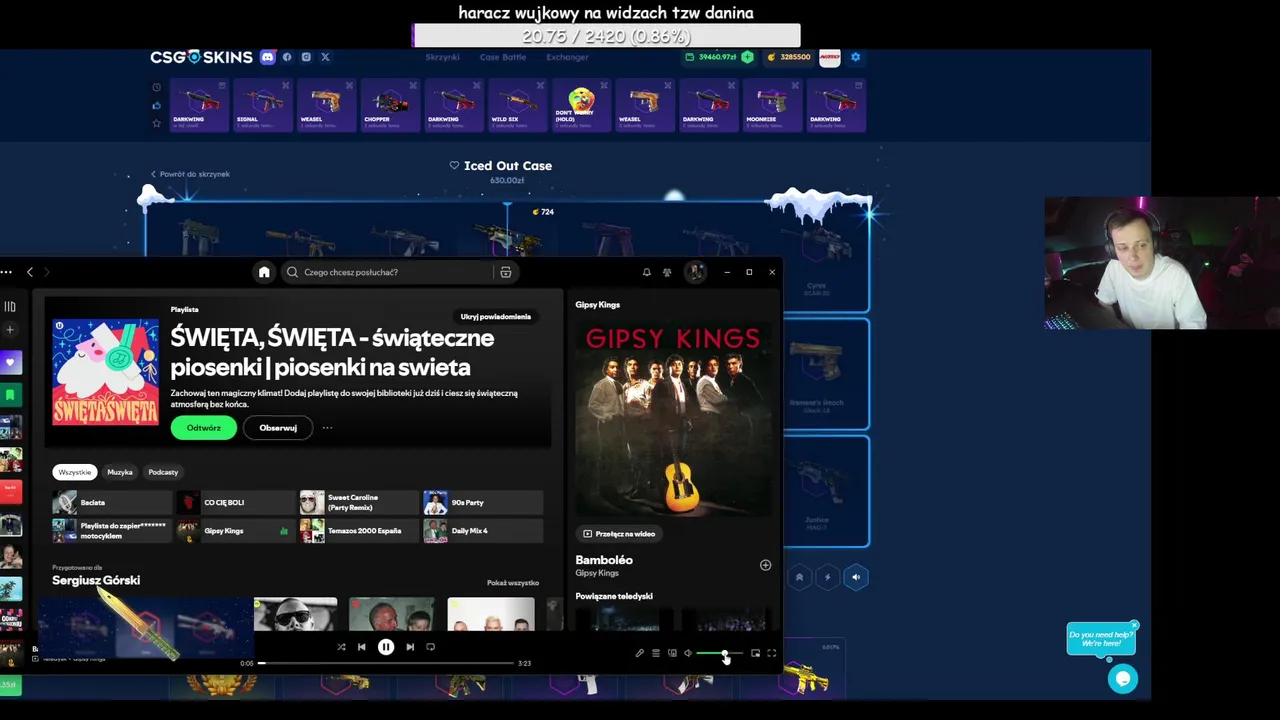Click the Obserwuj button
Viewport: 1280px width, 720px height.
[x=278, y=428]
